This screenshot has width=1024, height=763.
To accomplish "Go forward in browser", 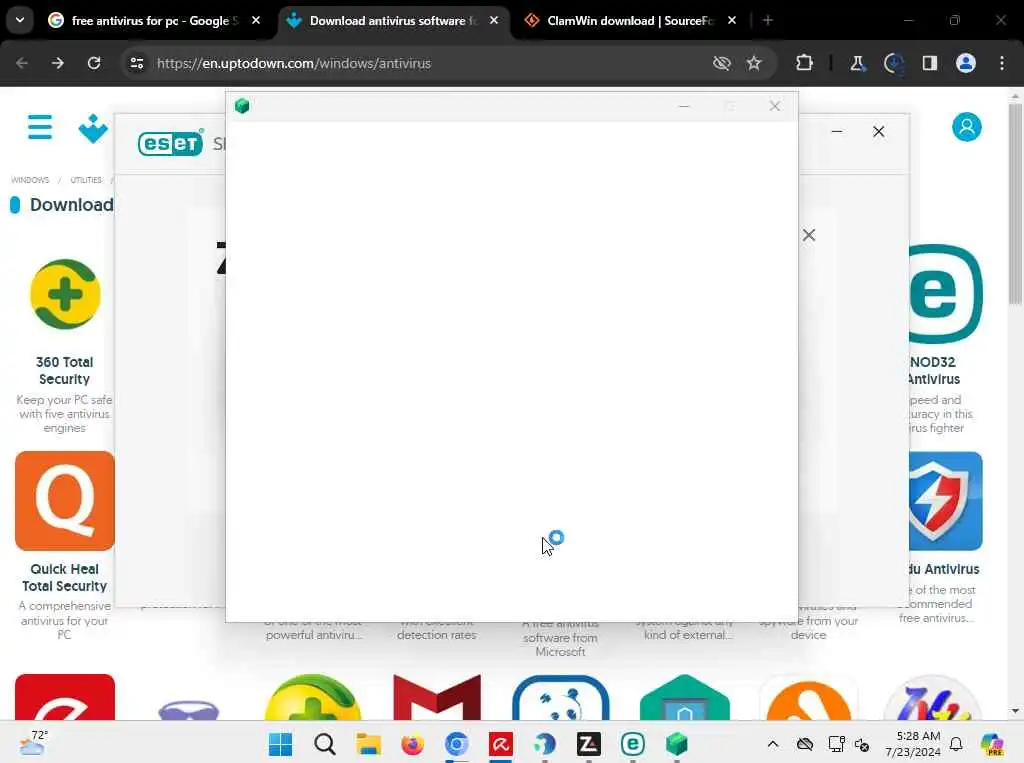I will point(57,63).
